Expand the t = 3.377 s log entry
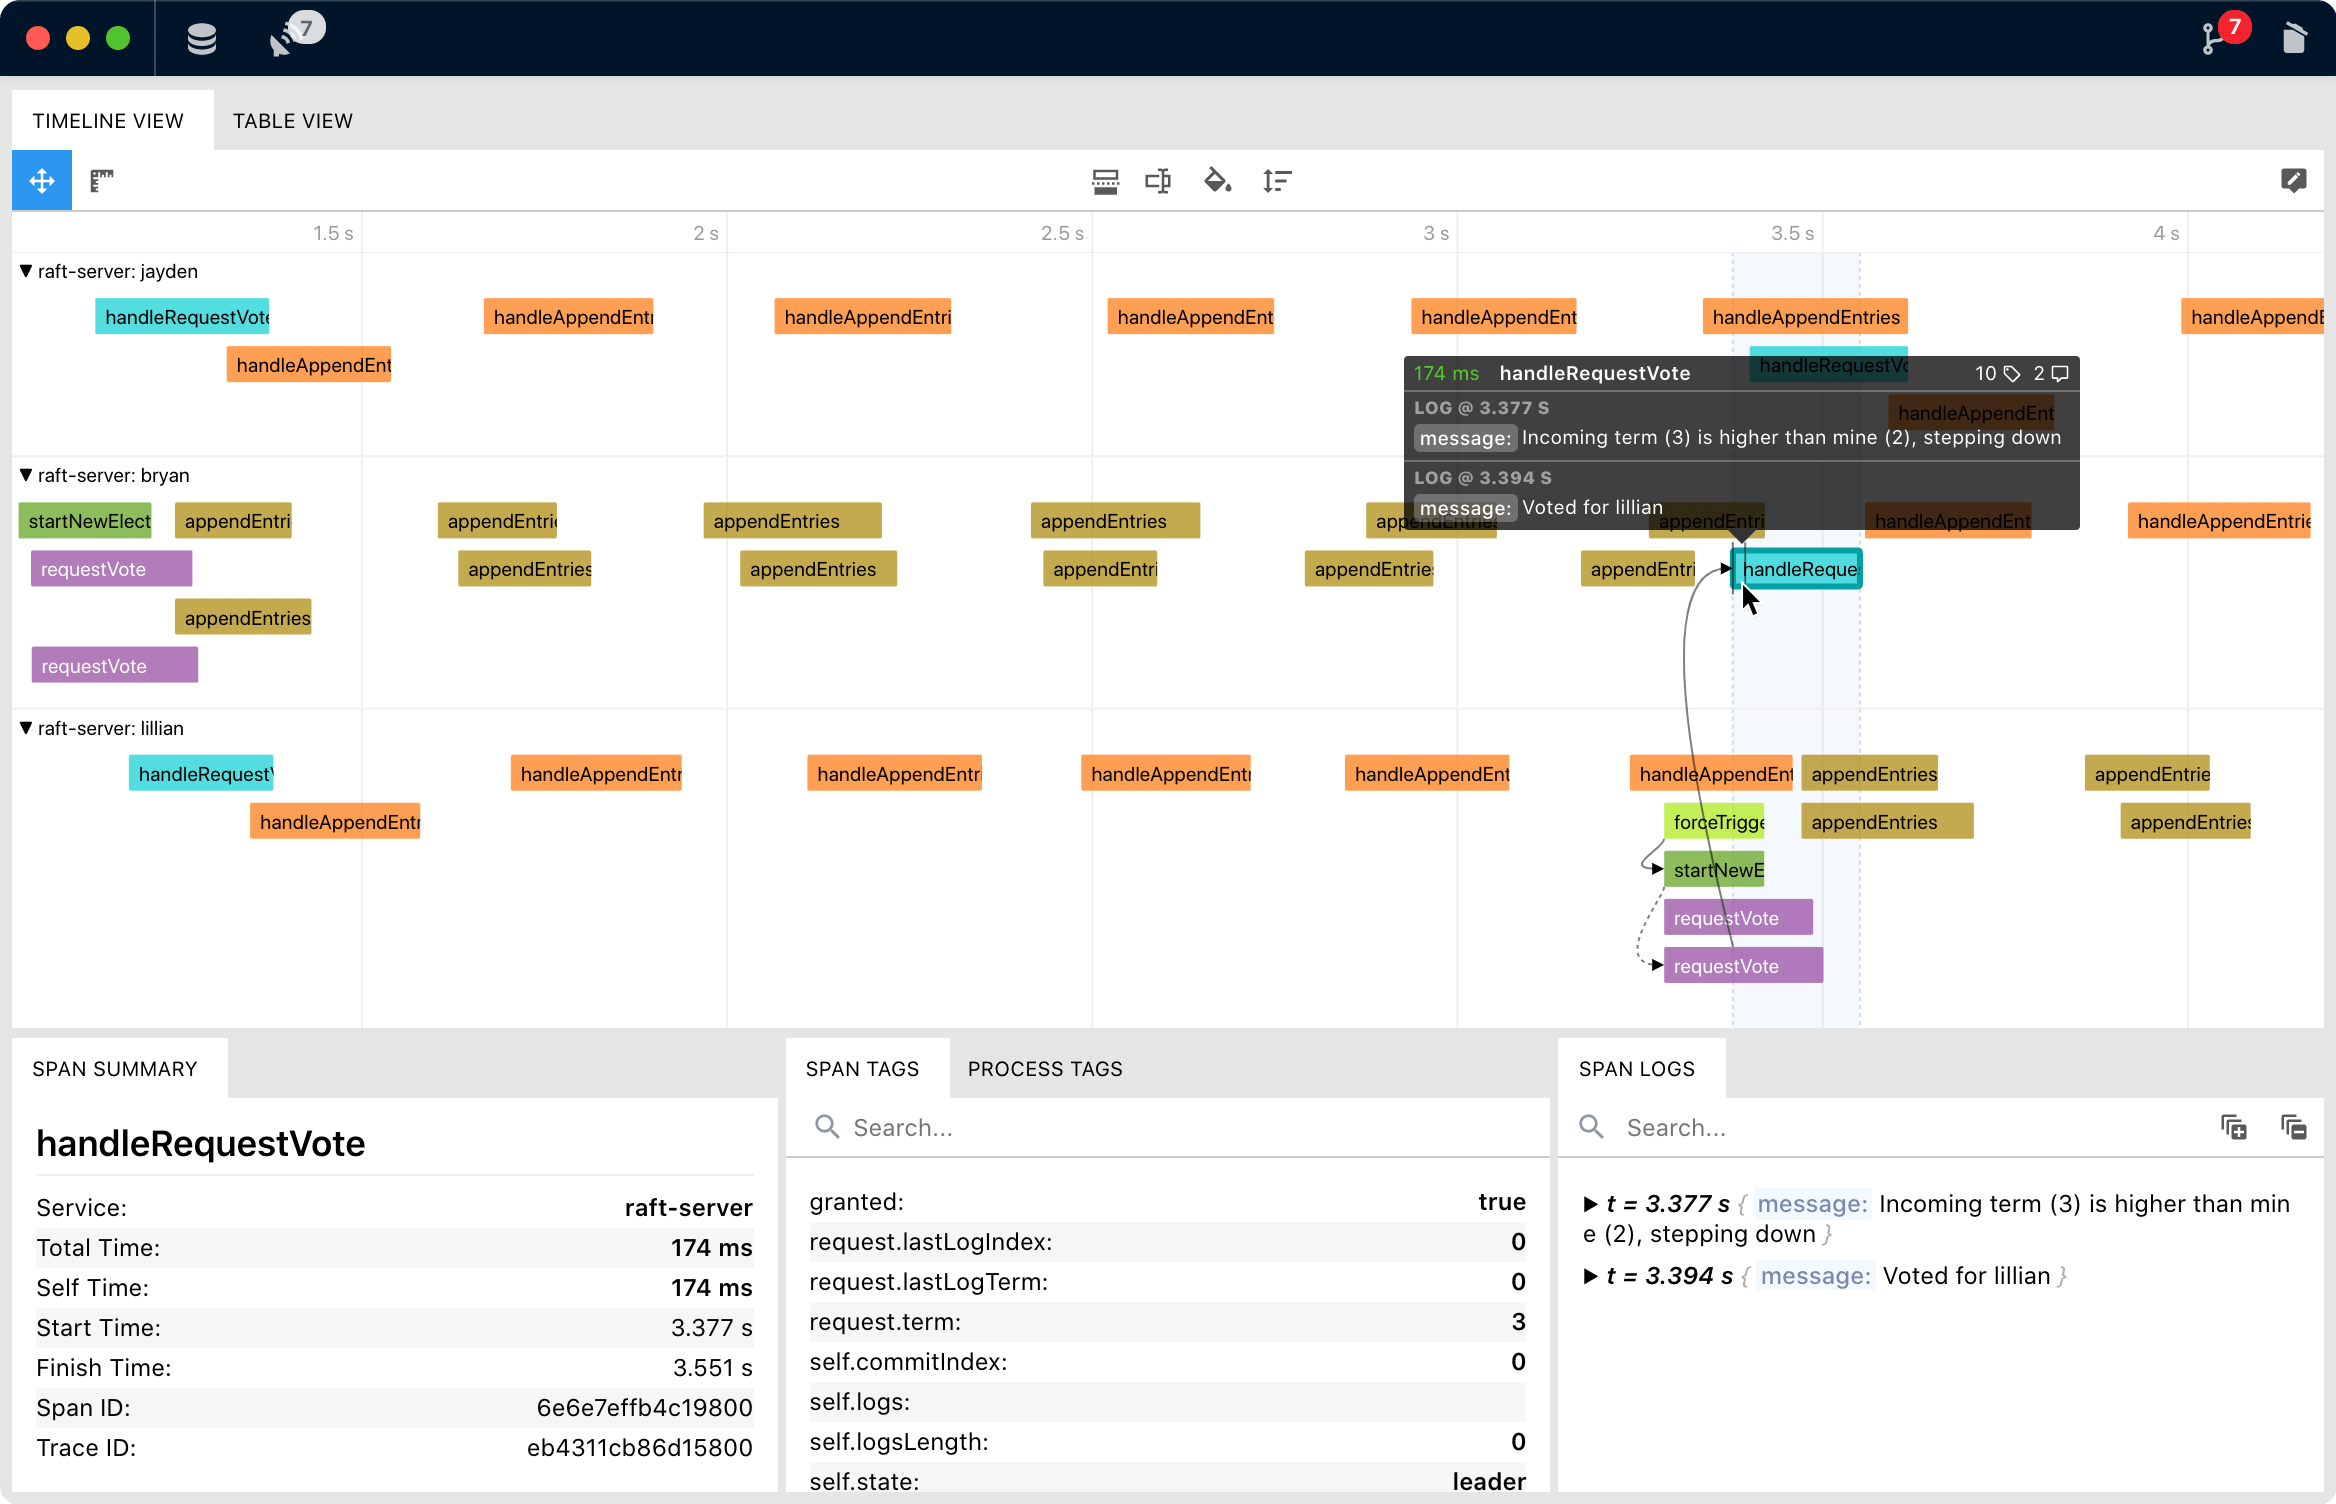The image size is (2336, 1504). click(1590, 1204)
